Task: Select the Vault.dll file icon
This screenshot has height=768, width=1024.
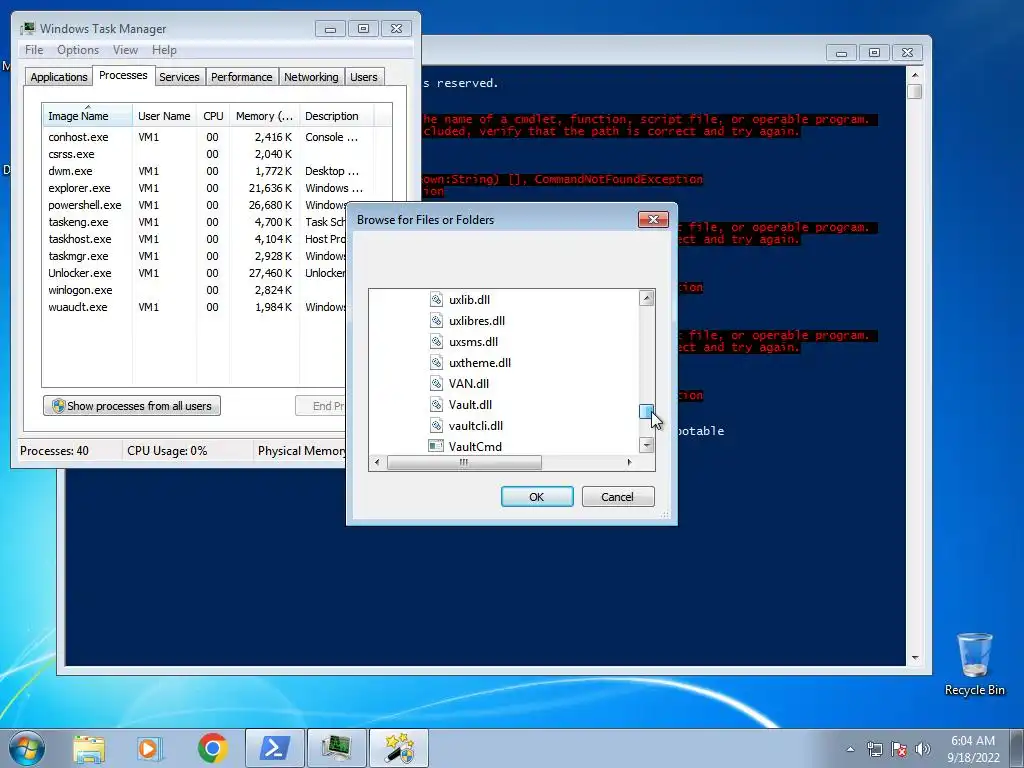Action: 436,404
